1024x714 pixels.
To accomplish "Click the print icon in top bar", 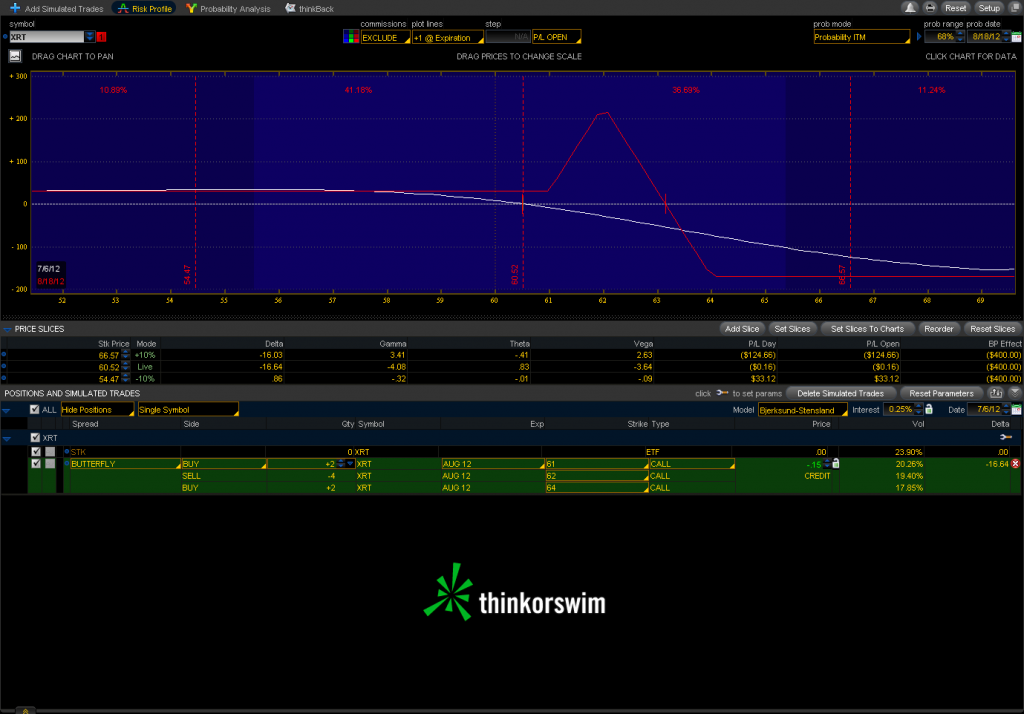I will [930, 8].
